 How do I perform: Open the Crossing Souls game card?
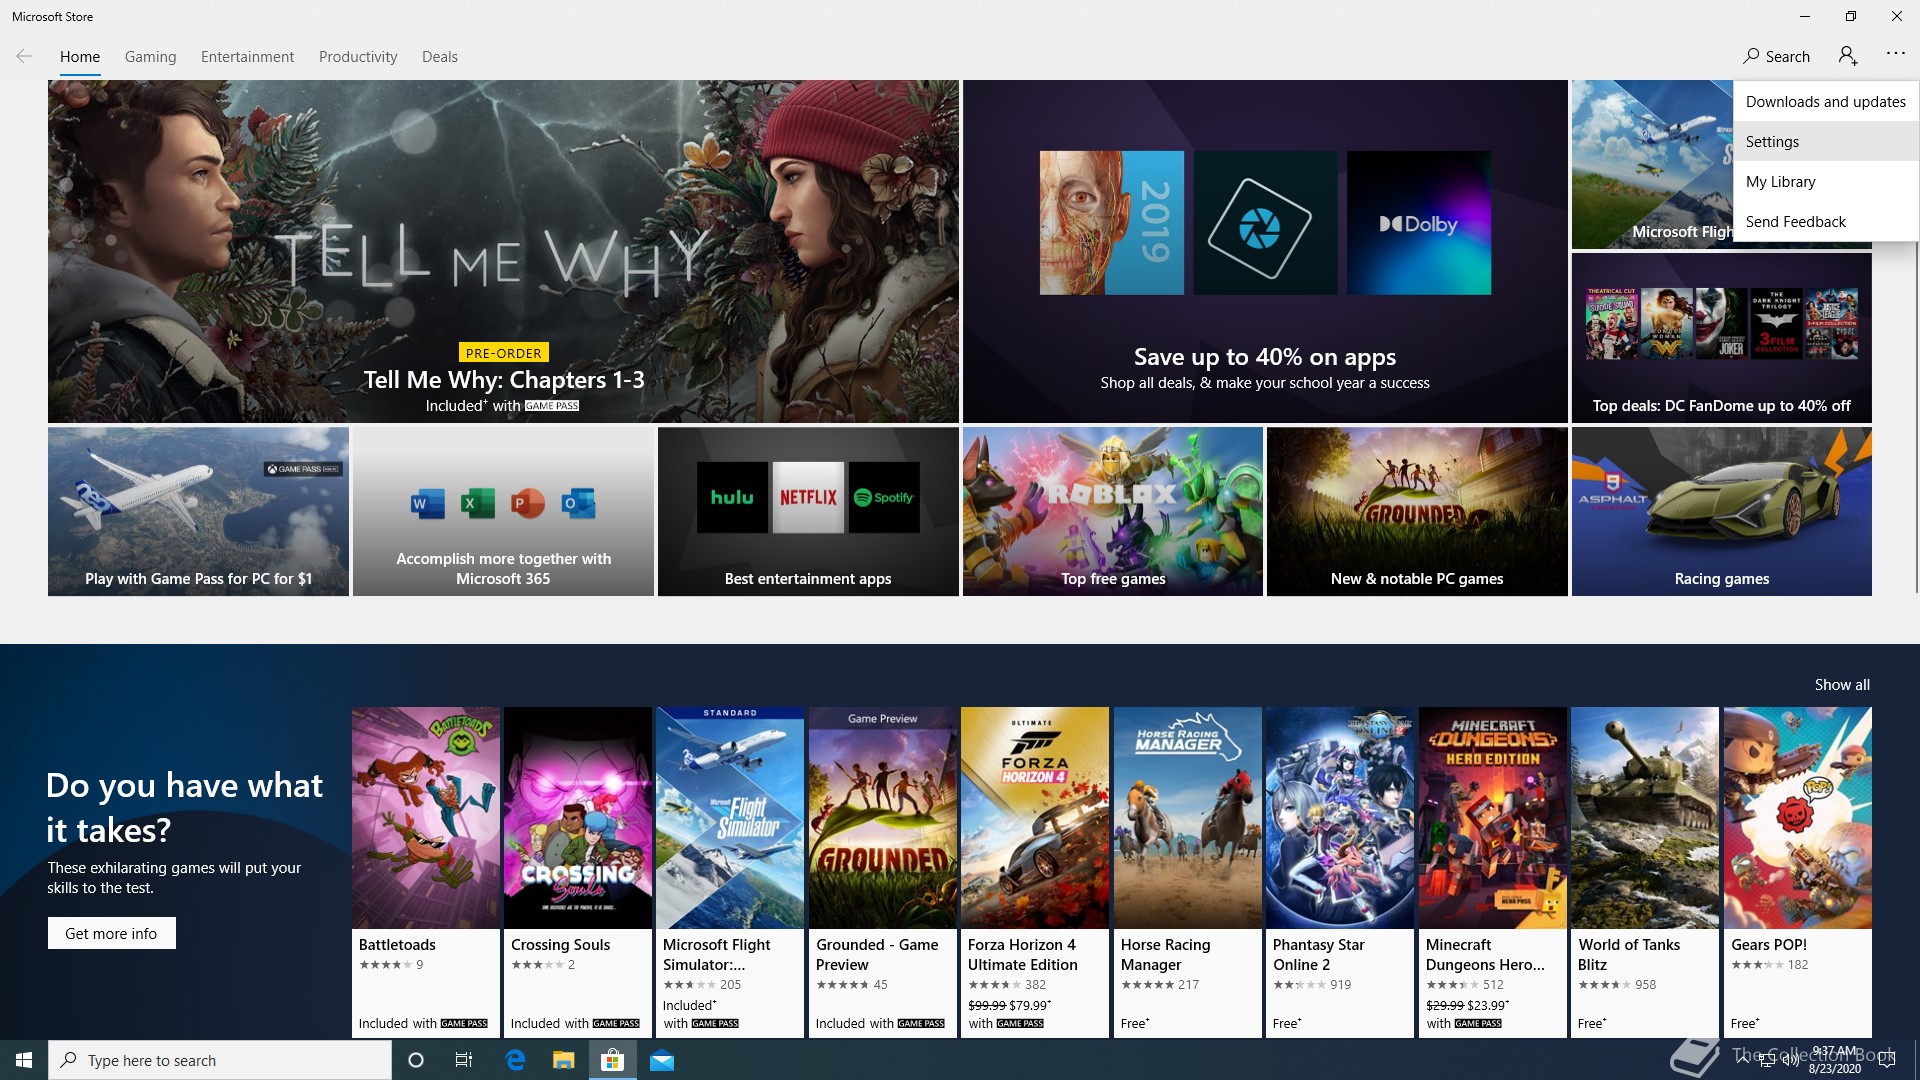coord(578,872)
